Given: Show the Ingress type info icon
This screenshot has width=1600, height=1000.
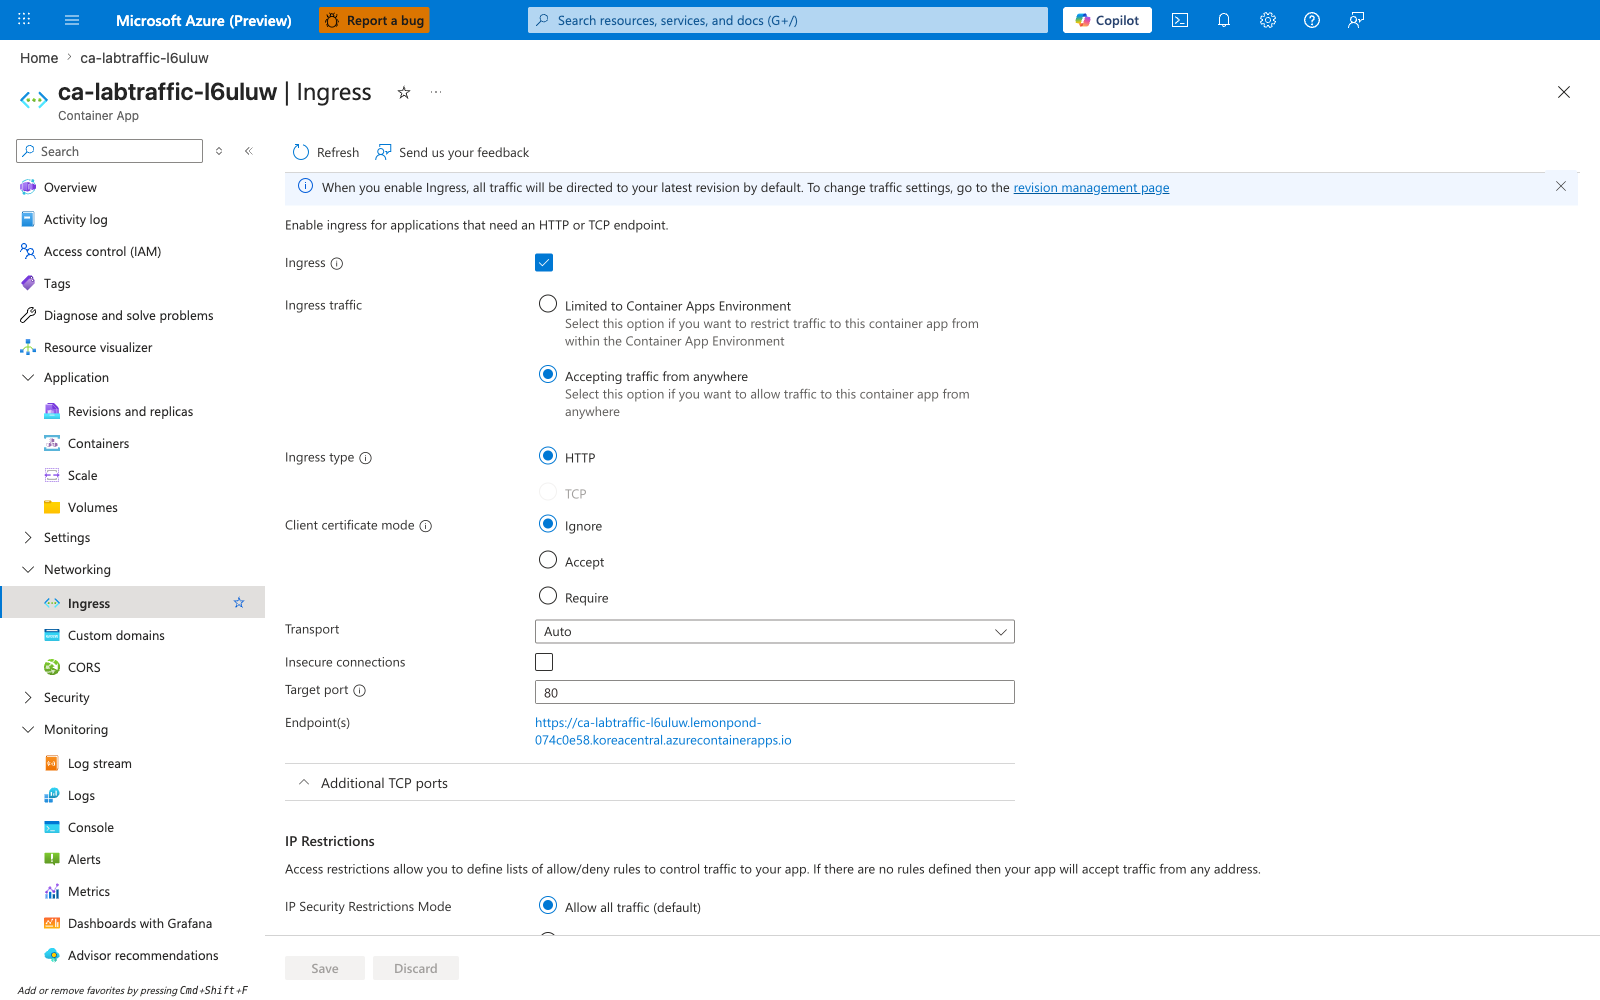Looking at the screenshot, I should point(366,458).
